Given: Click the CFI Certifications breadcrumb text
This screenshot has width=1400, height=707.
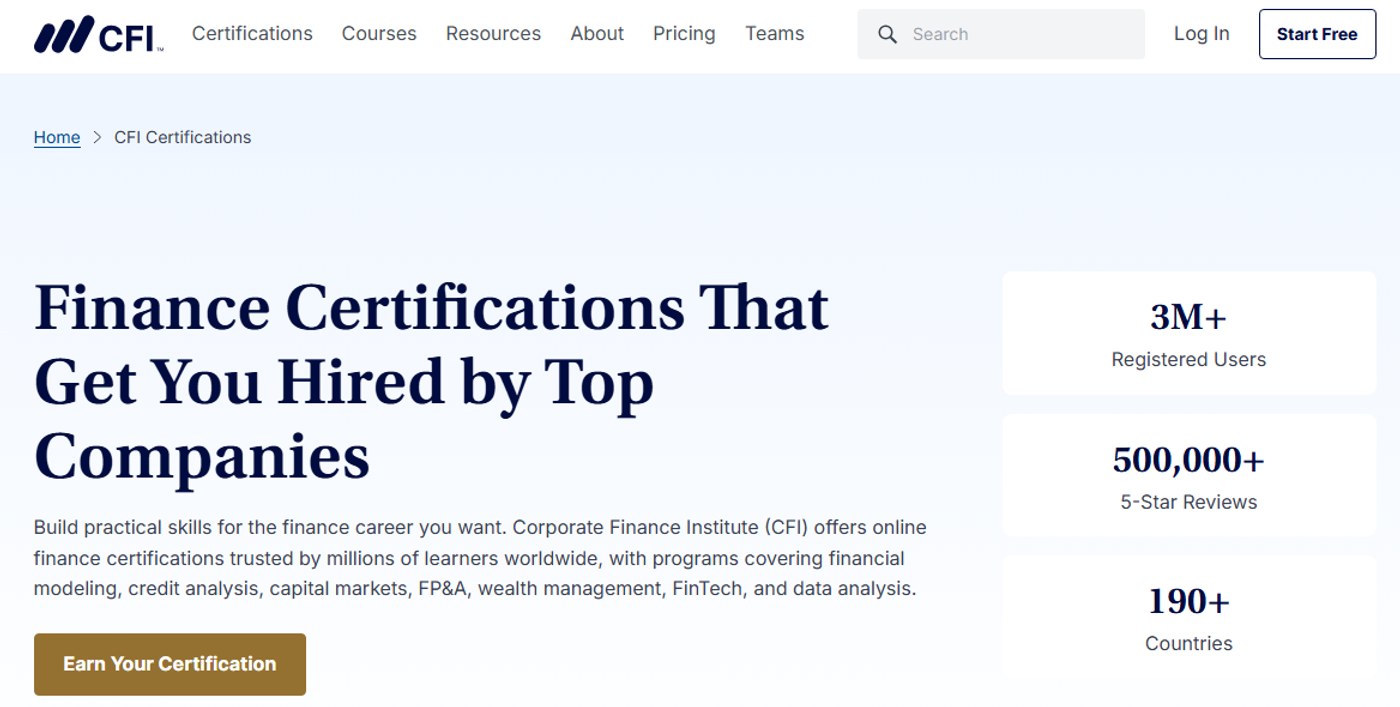Looking at the screenshot, I should (x=183, y=137).
